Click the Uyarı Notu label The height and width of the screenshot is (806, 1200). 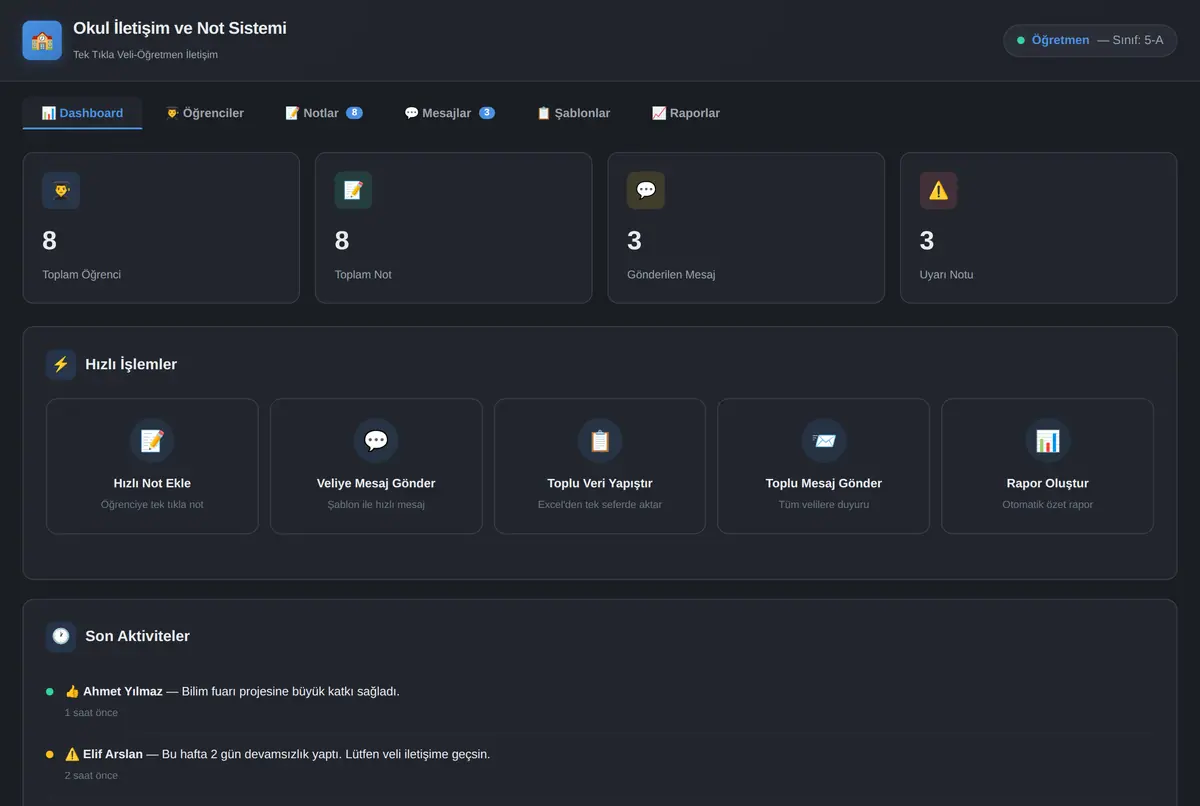[x=946, y=274]
